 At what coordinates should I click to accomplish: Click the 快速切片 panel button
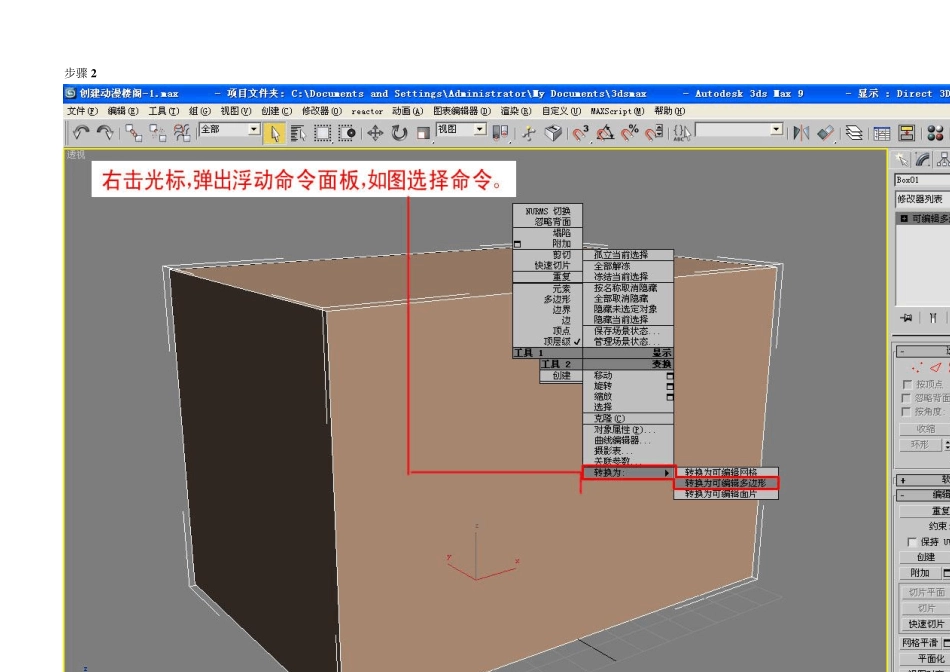coord(926,624)
